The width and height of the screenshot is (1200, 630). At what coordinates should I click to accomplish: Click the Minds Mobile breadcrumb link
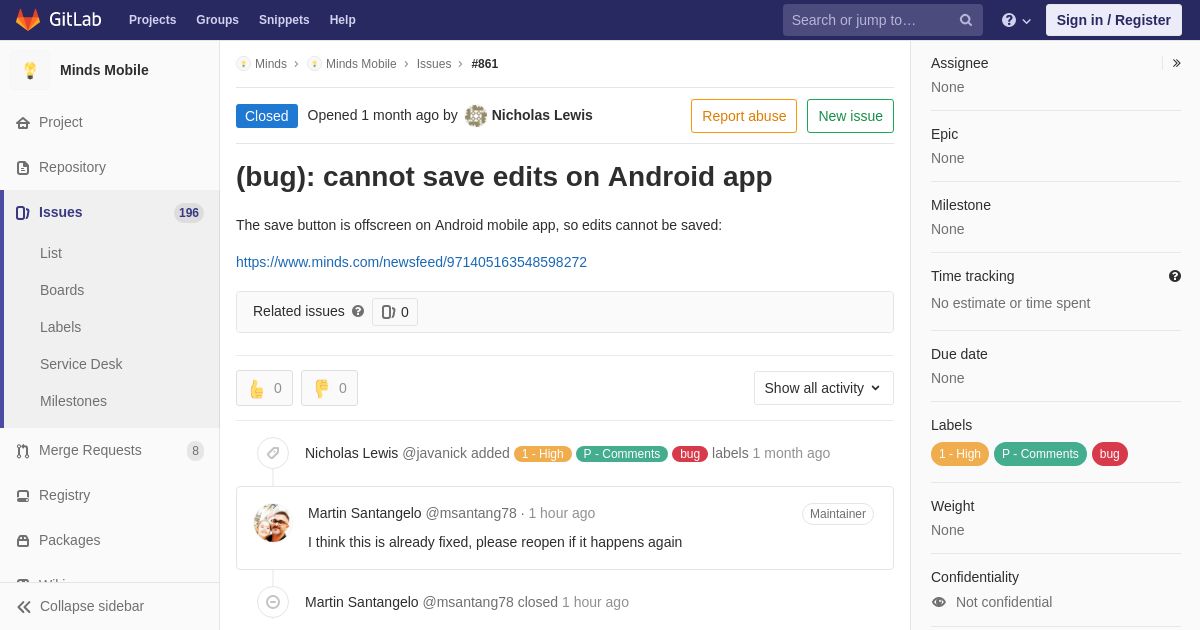(361, 64)
